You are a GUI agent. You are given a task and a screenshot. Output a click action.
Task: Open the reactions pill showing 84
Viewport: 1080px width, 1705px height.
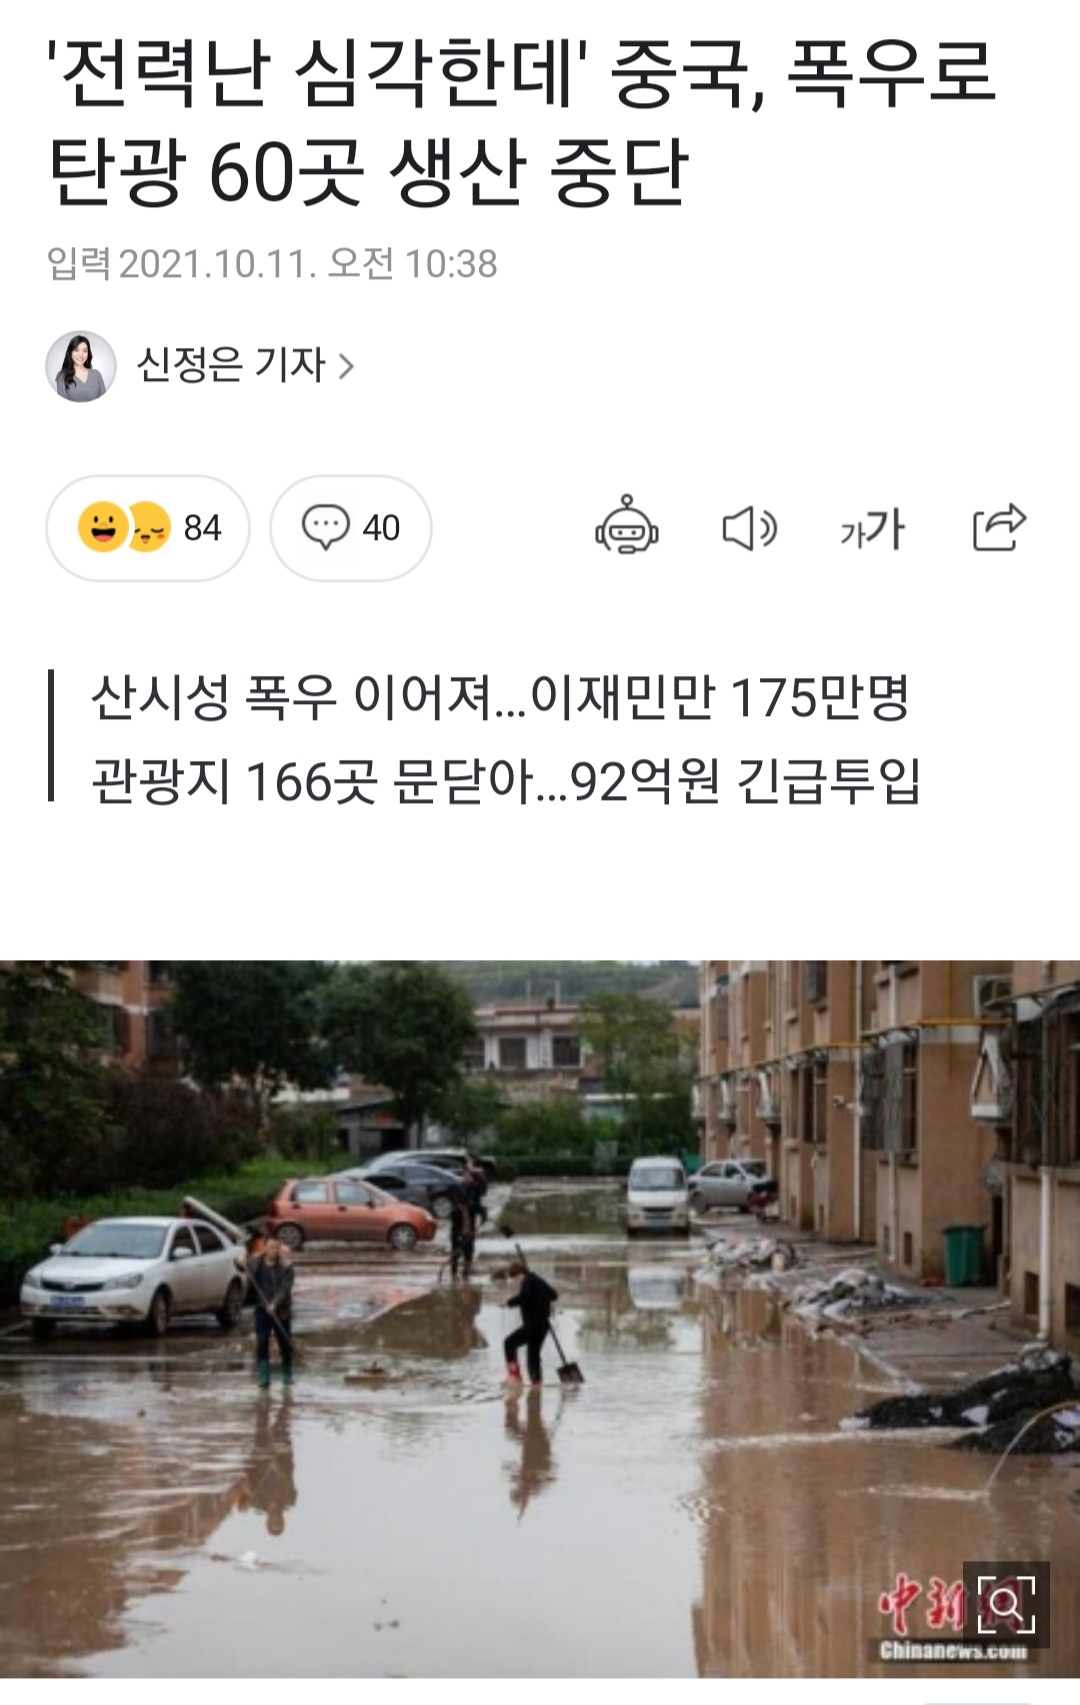[x=148, y=528]
